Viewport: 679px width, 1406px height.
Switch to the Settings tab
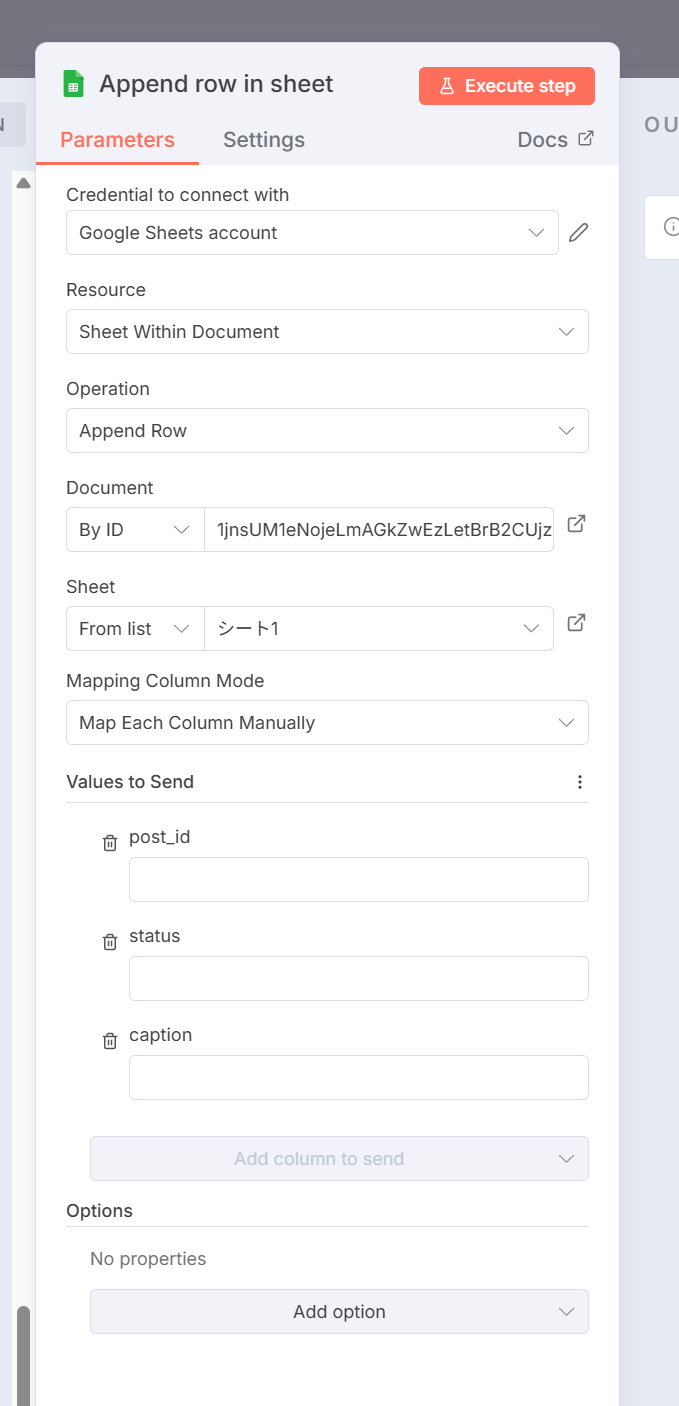(x=263, y=140)
